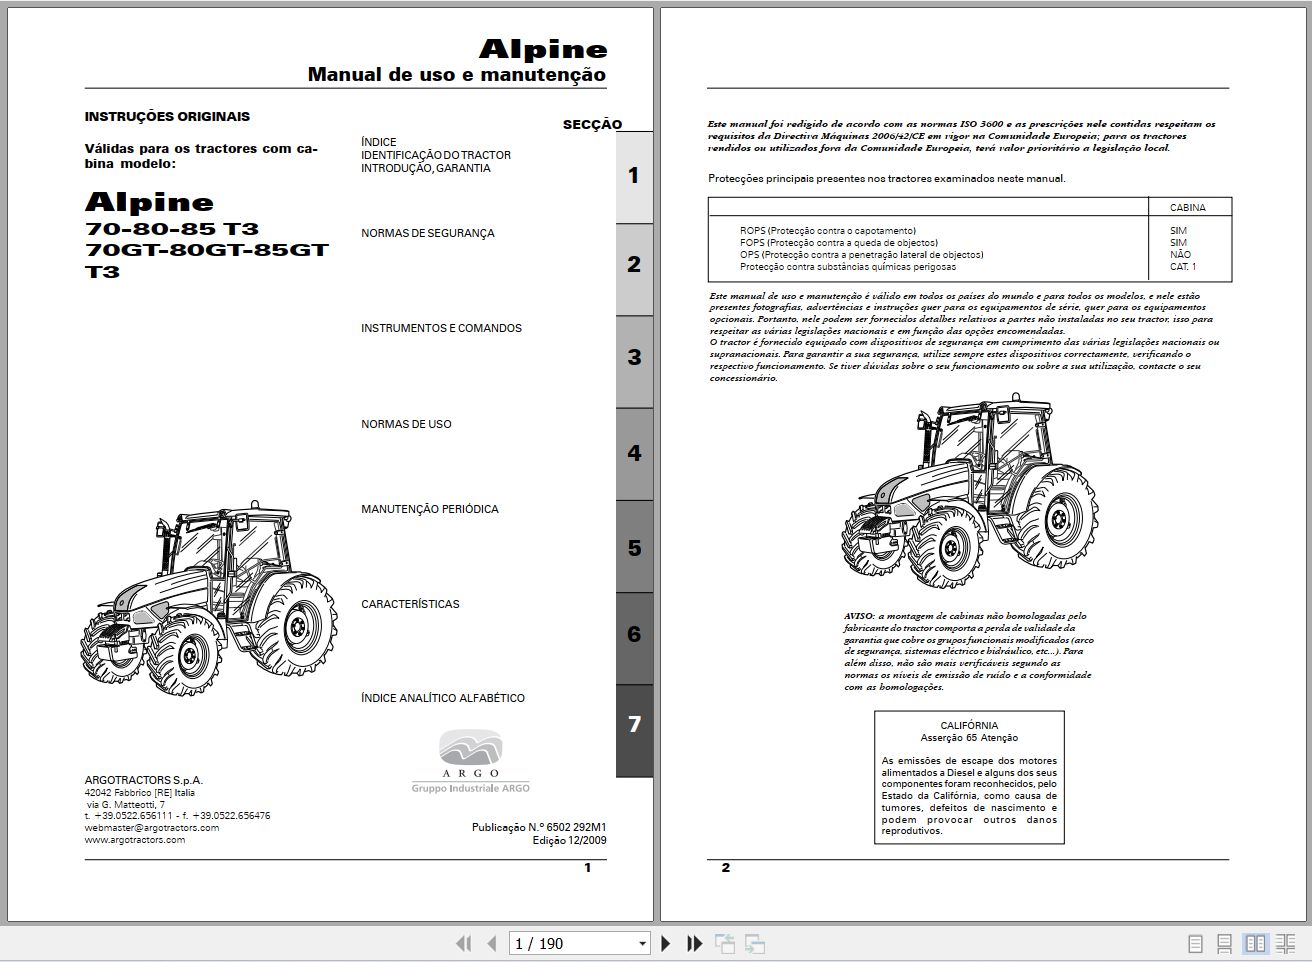Click the ARGO logo image
Image resolution: width=1312 pixels, height=962 pixels.
(471, 762)
